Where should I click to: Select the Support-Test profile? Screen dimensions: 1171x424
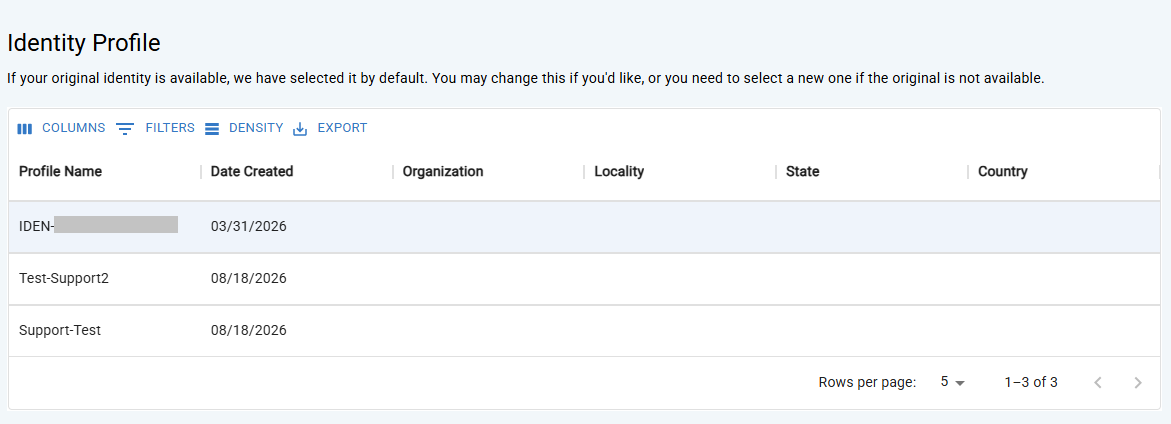click(x=585, y=330)
